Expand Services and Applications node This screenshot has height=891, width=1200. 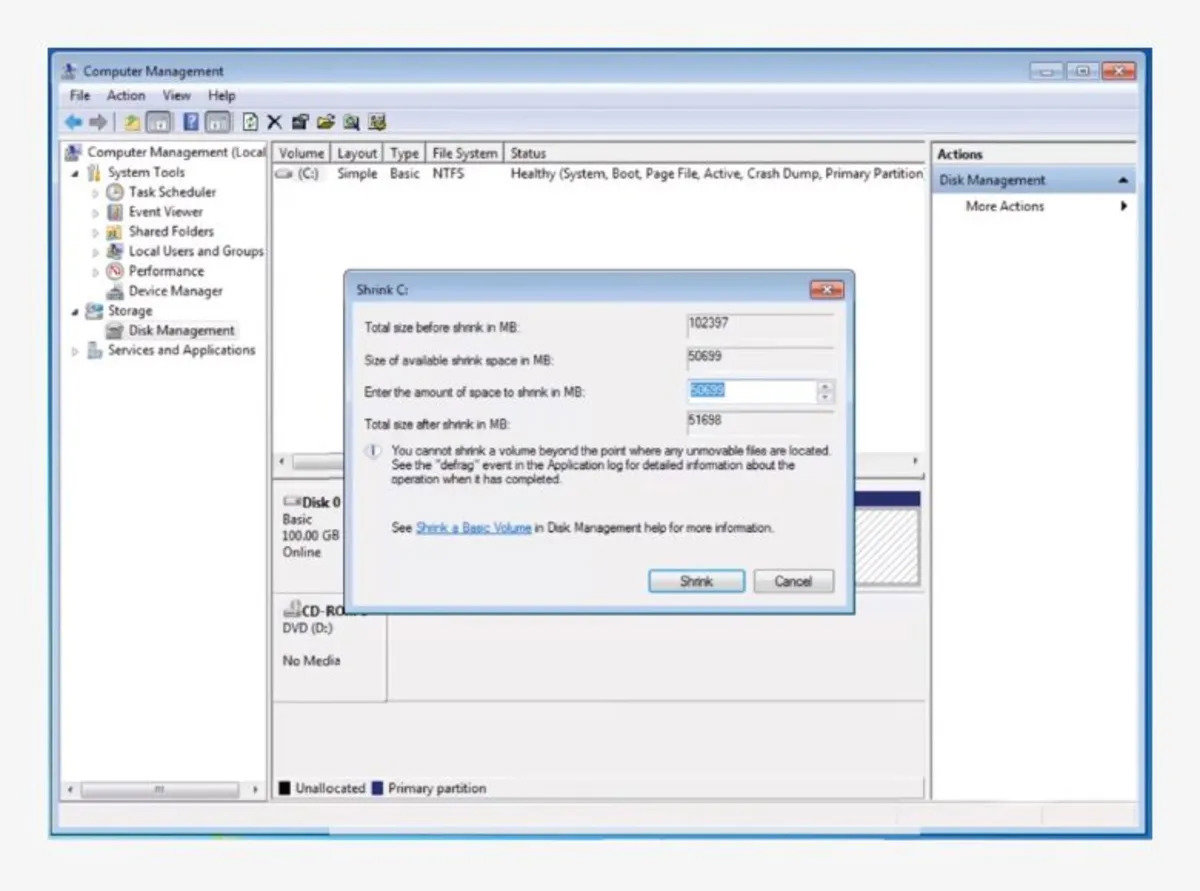[76, 351]
